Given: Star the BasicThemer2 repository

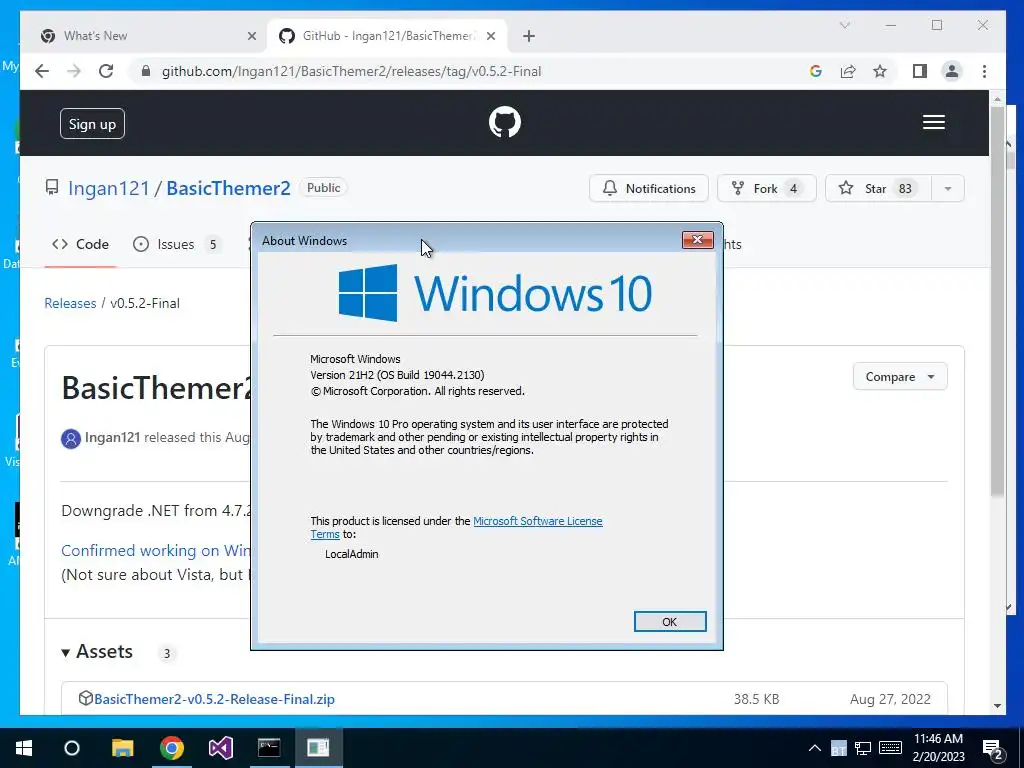Looking at the screenshot, I should pyautogui.click(x=878, y=189).
